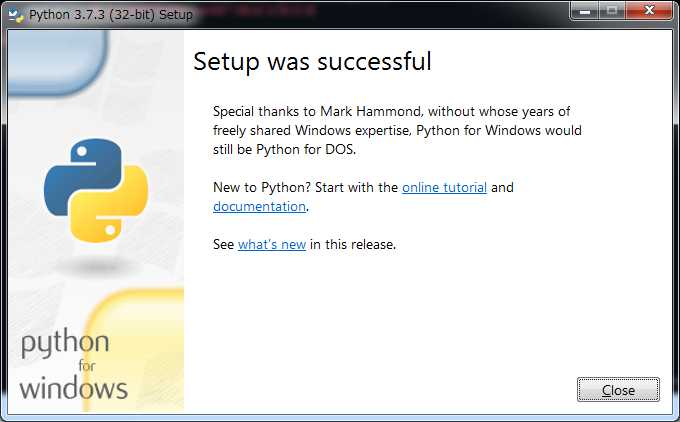Open the what's new link
The height and width of the screenshot is (422, 680).
click(x=272, y=244)
